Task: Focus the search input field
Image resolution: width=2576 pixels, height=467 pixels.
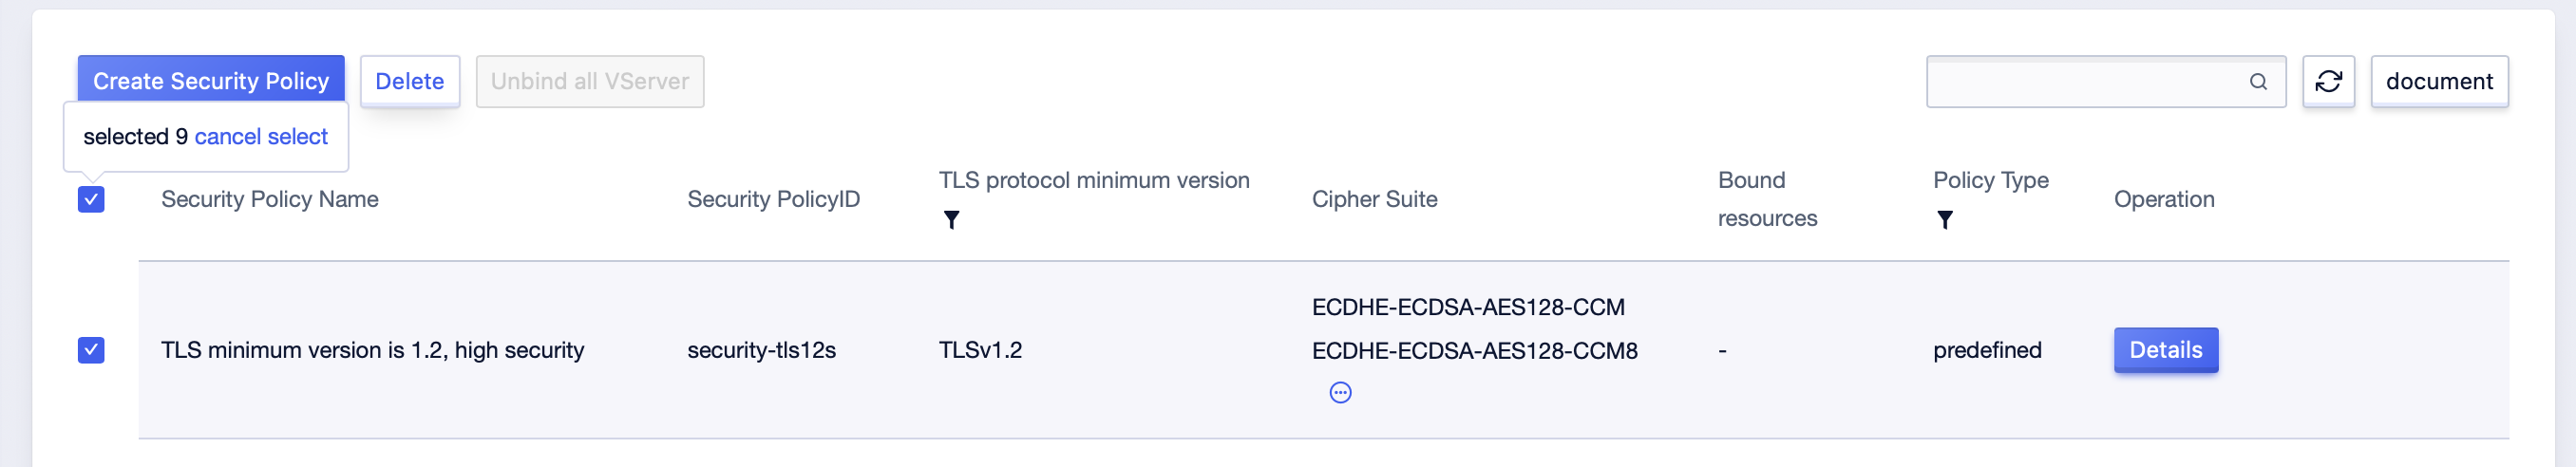Action: (2087, 82)
